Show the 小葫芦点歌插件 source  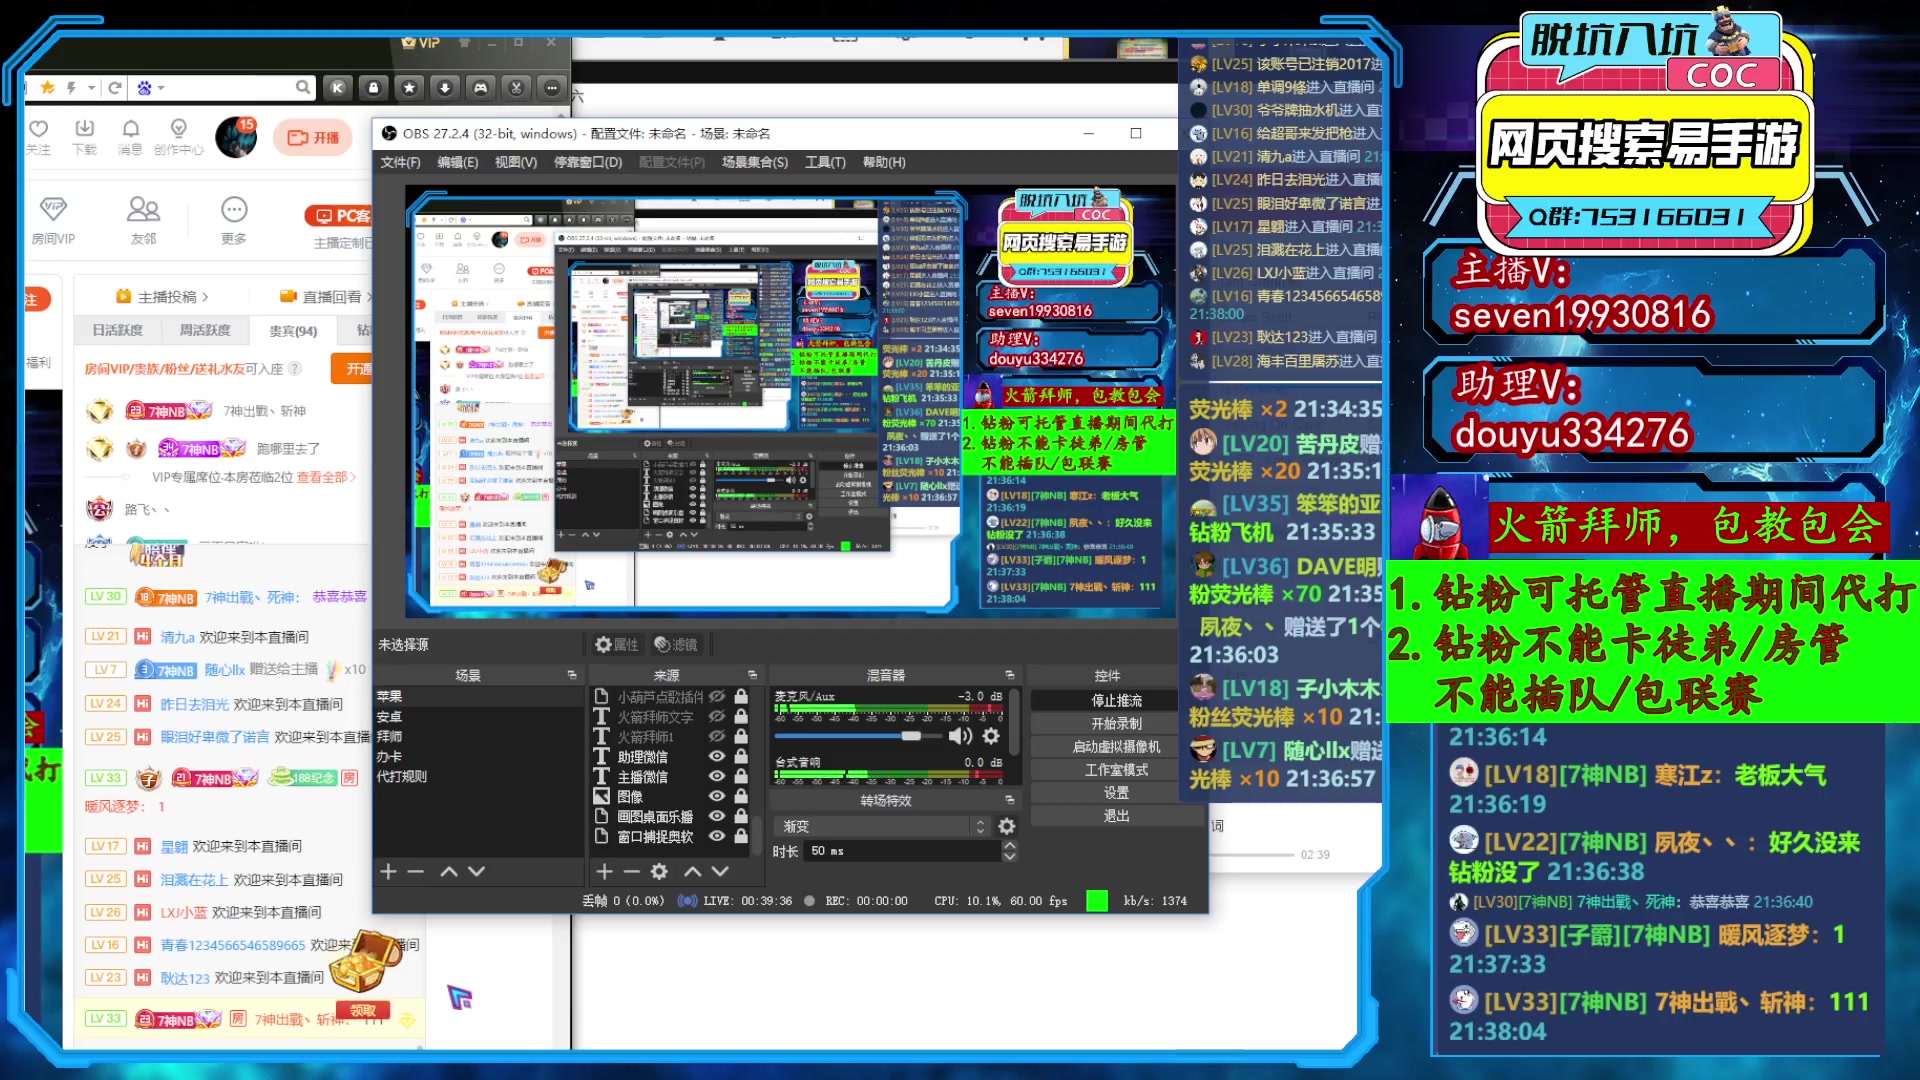[x=717, y=696]
